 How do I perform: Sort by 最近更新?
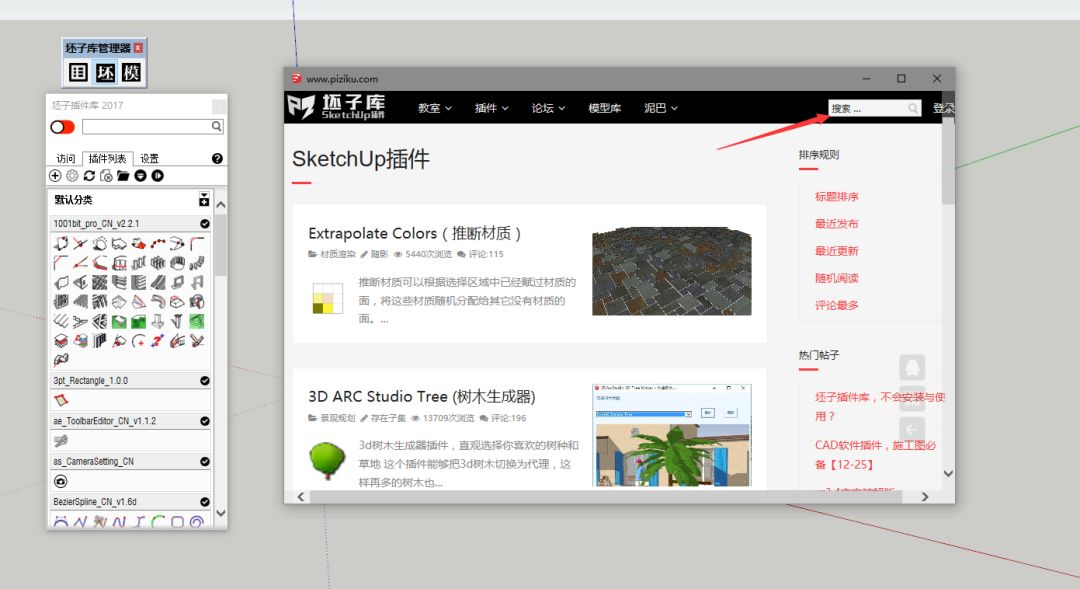[x=836, y=251]
